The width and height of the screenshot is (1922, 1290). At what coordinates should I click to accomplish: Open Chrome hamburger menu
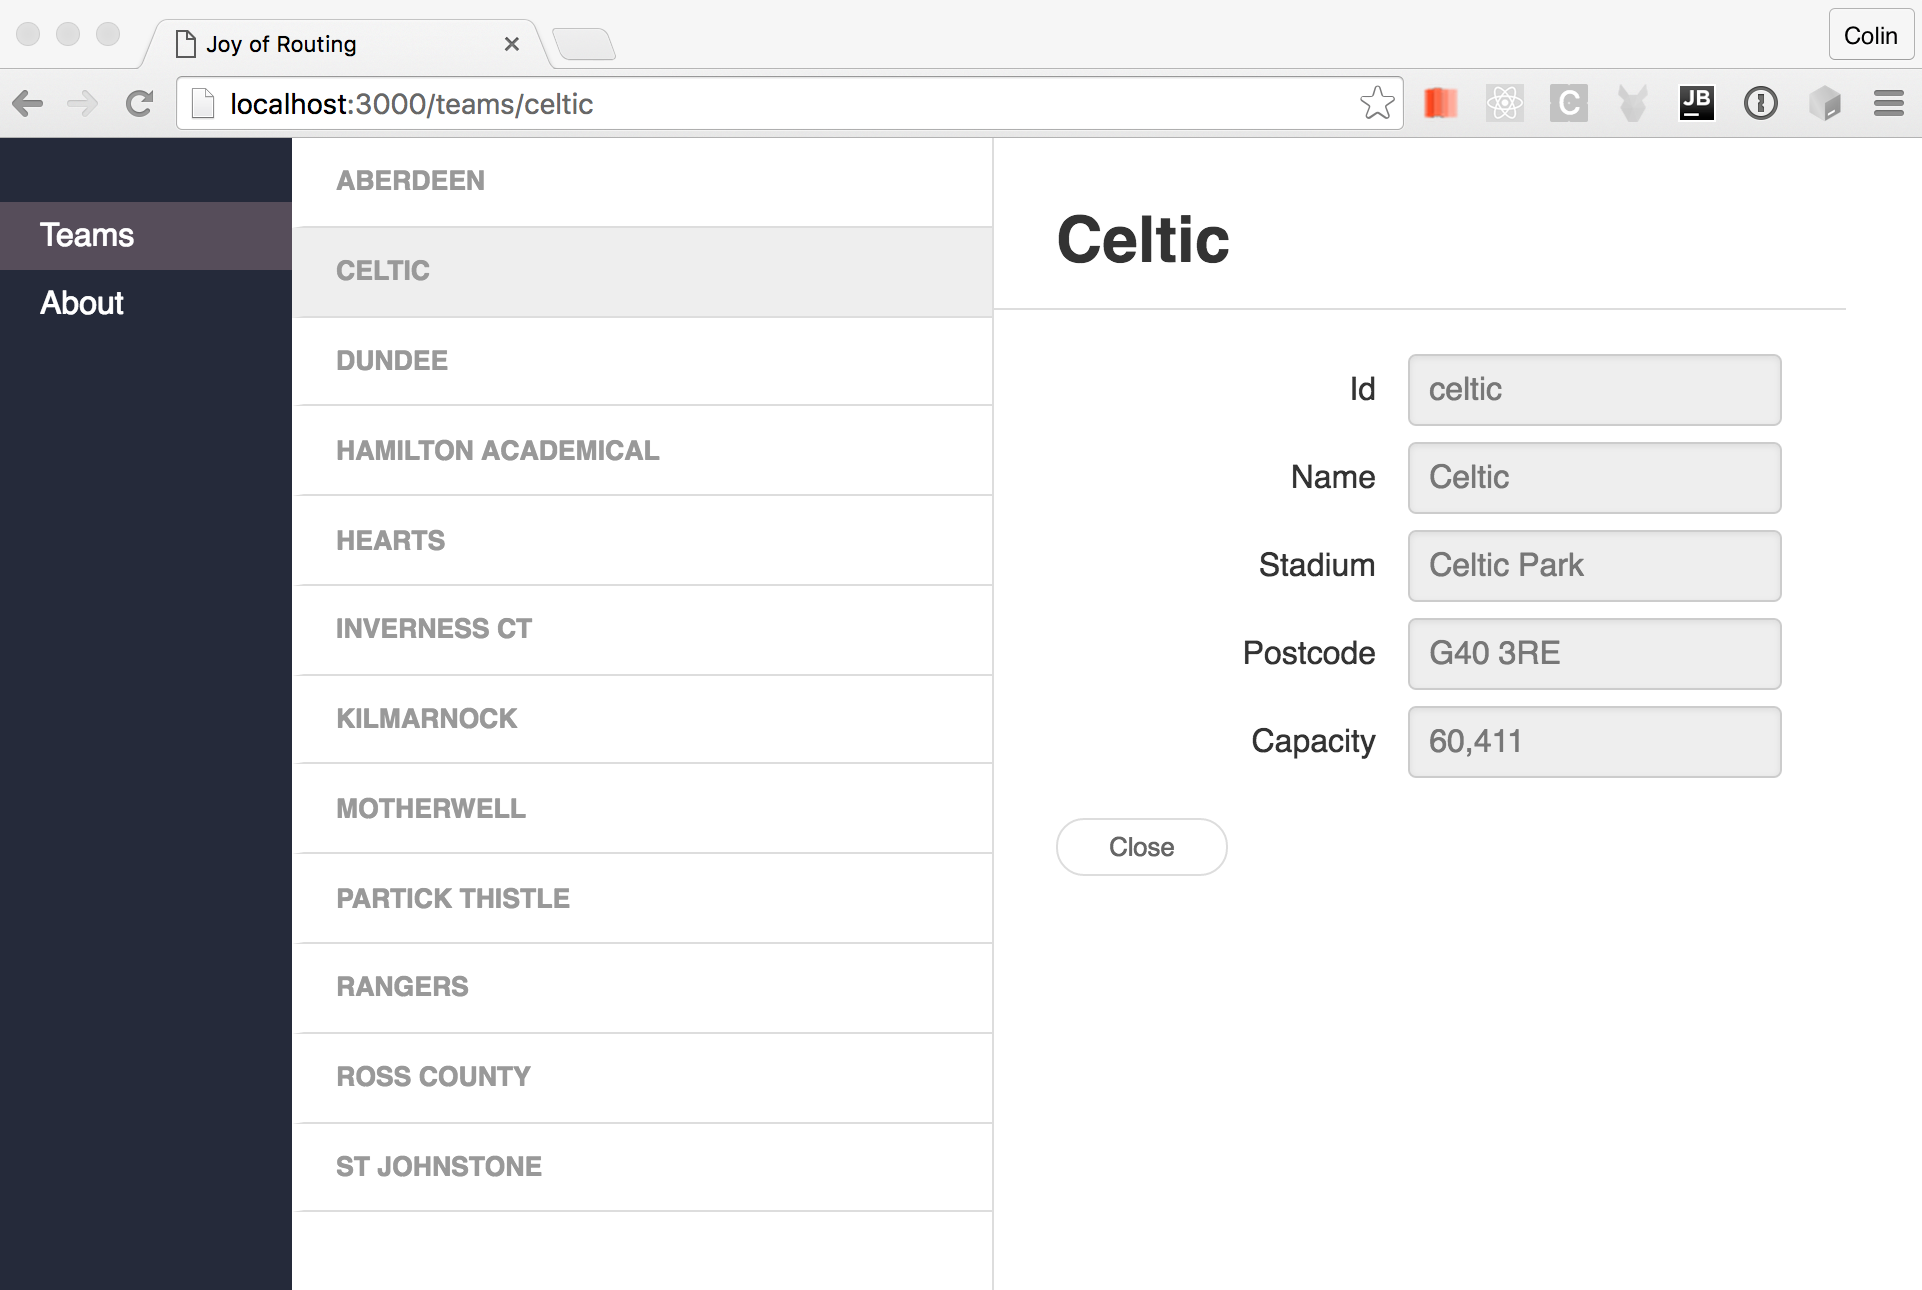pos(1889,103)
